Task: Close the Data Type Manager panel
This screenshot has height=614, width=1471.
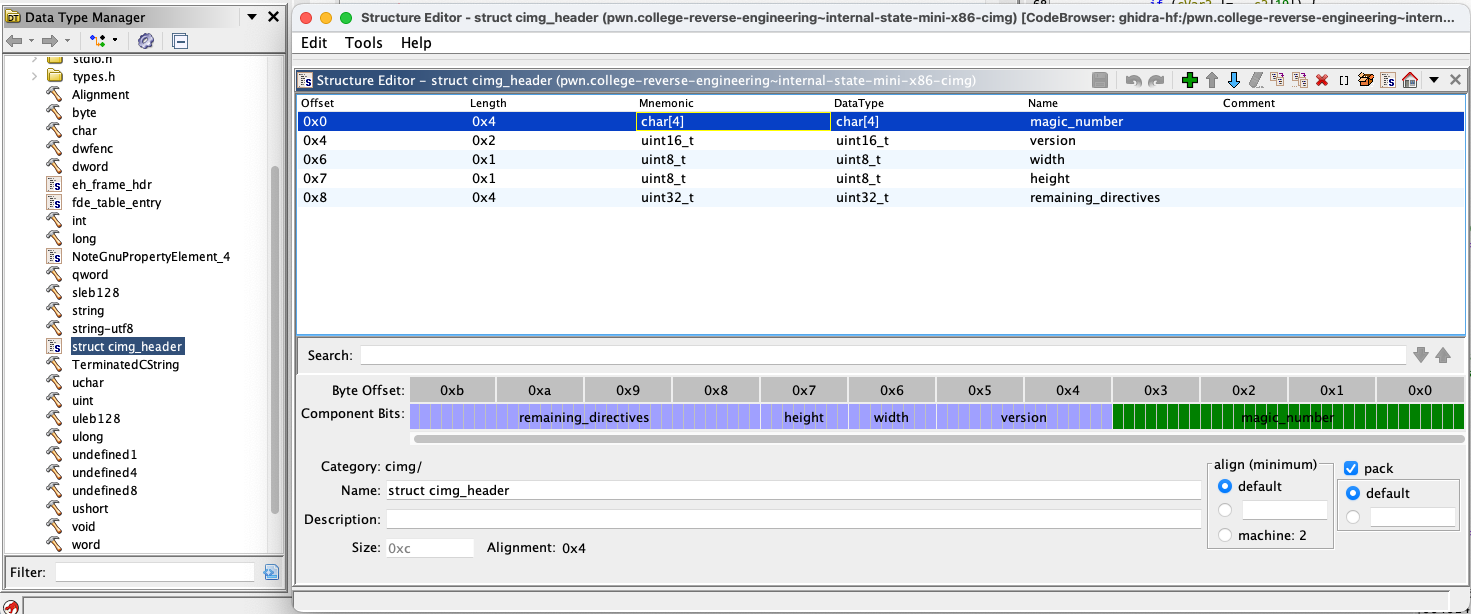Action: [273, 17]
